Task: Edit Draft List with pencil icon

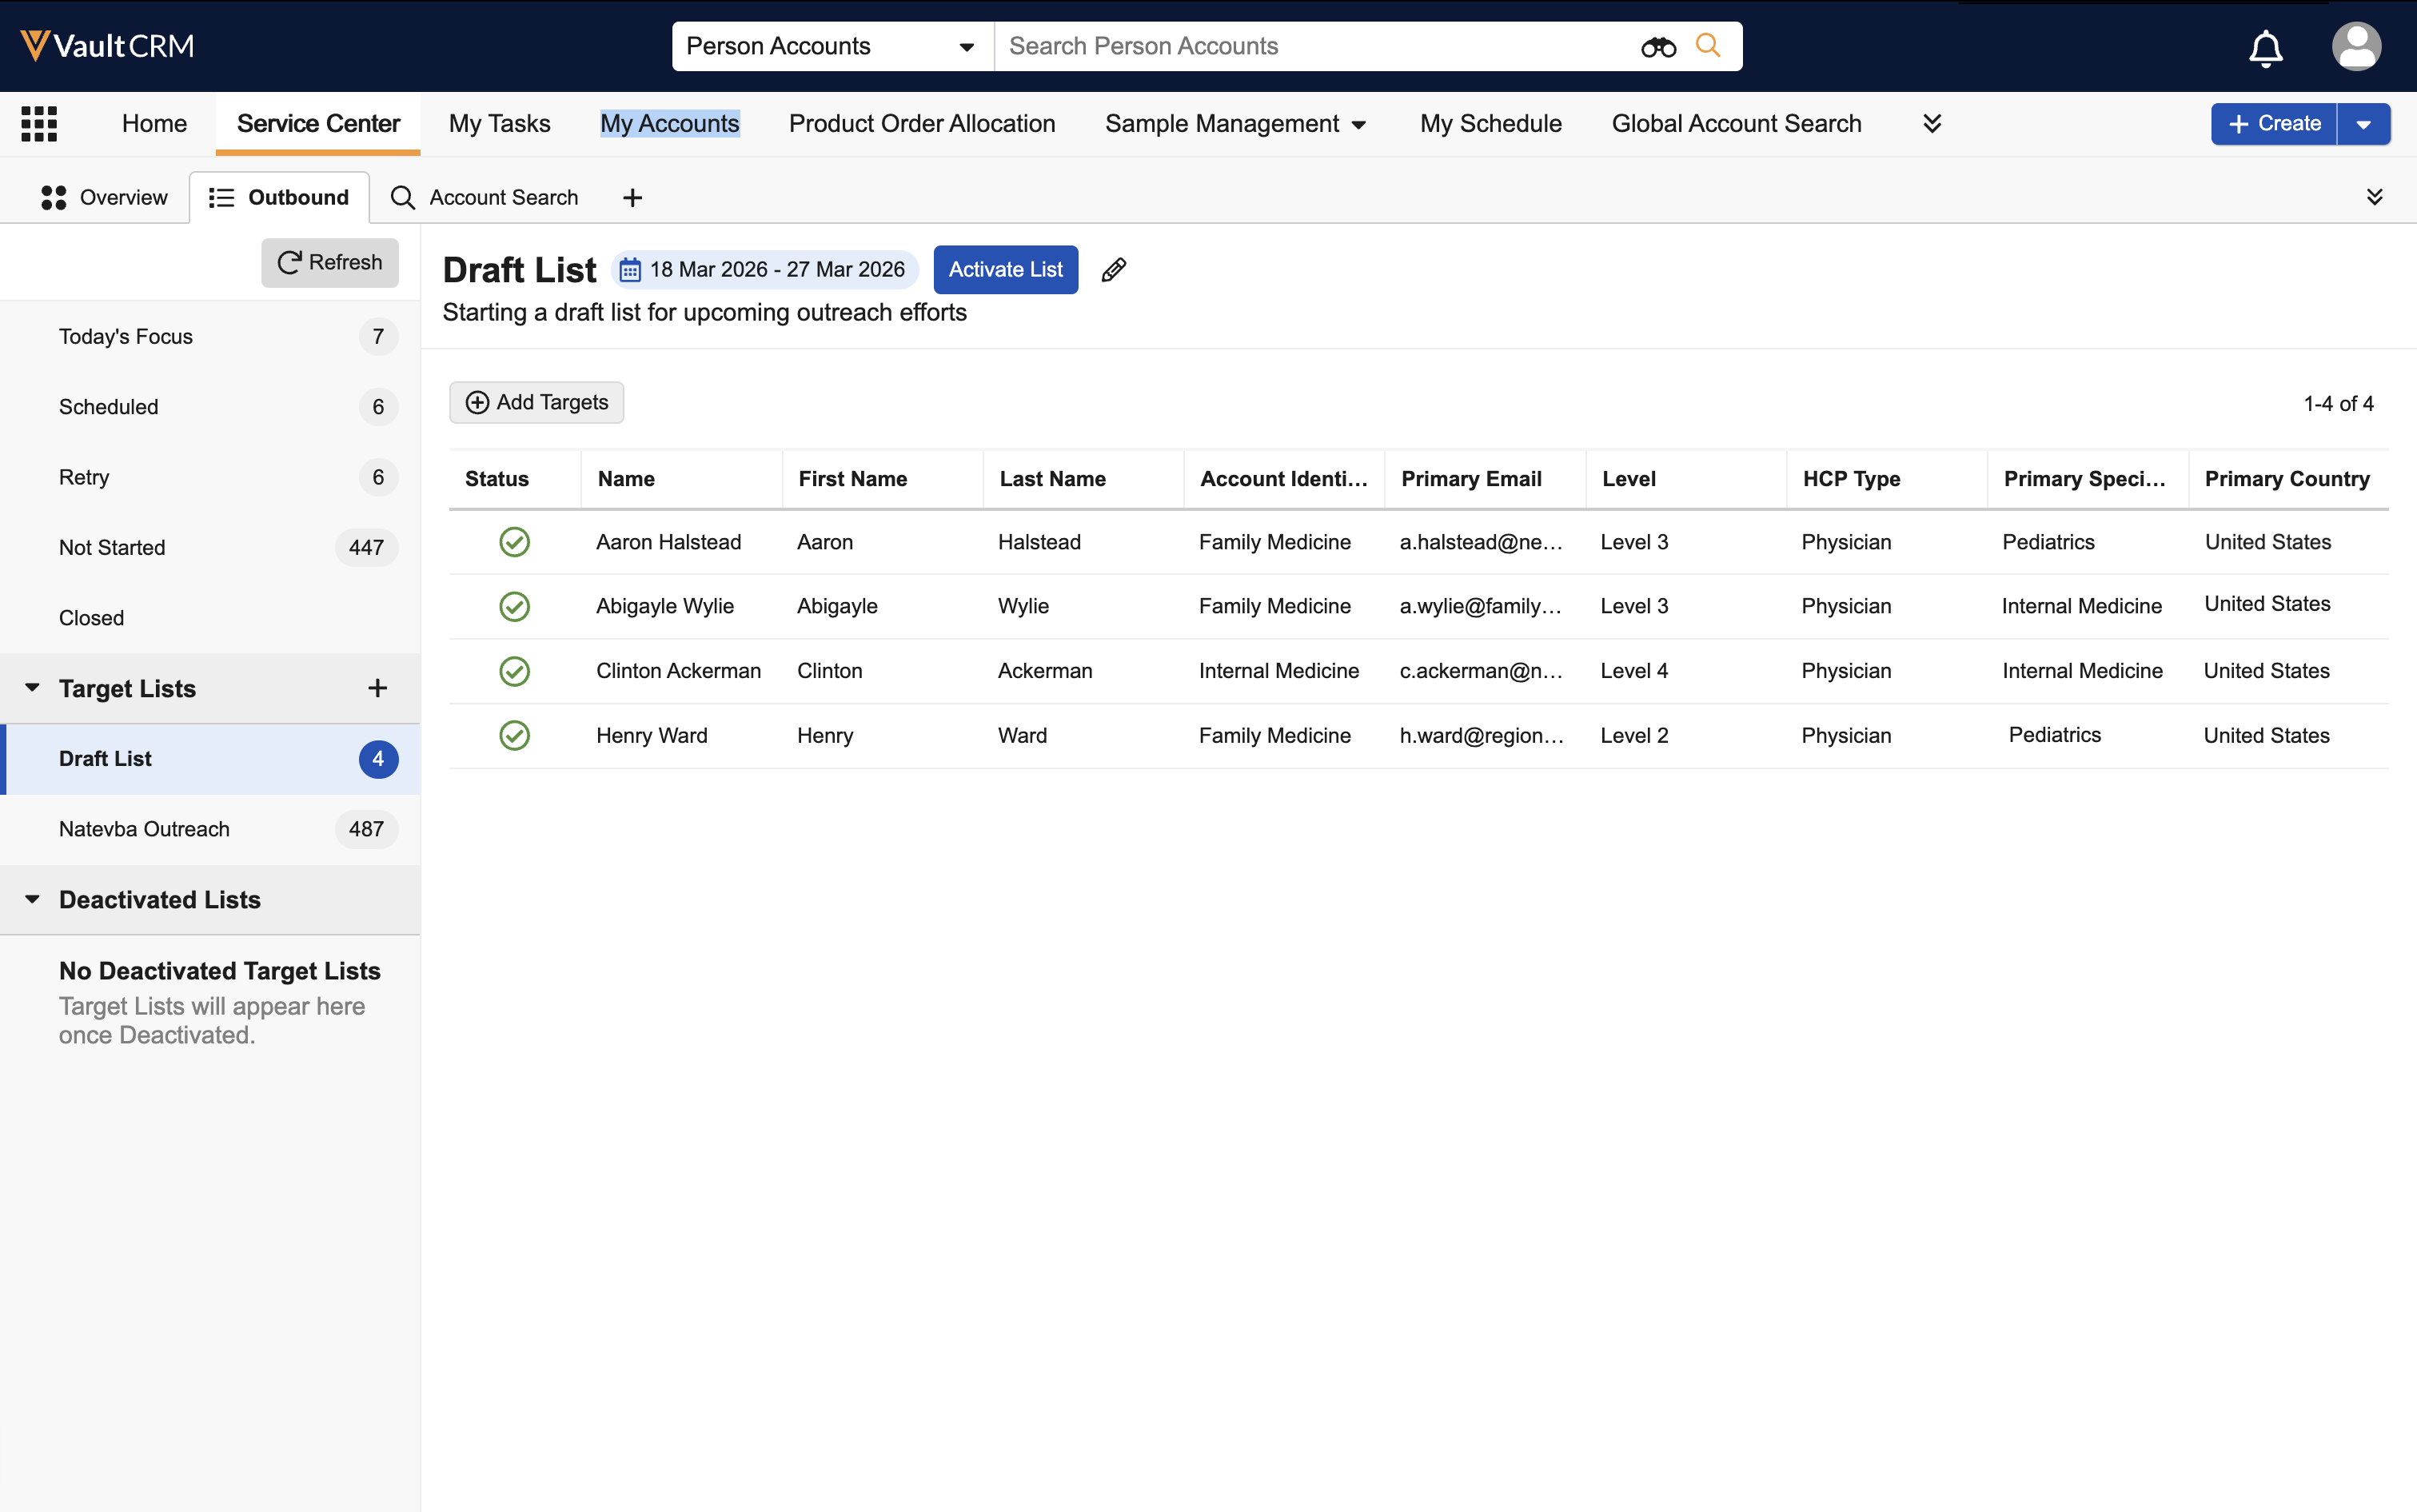Action: 1113,270
